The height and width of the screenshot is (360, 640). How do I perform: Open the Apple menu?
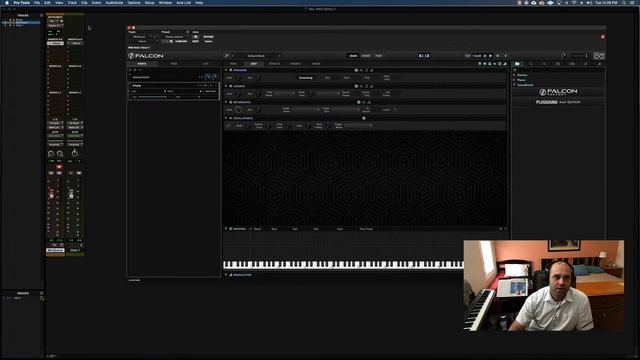(x=7, y=2)
